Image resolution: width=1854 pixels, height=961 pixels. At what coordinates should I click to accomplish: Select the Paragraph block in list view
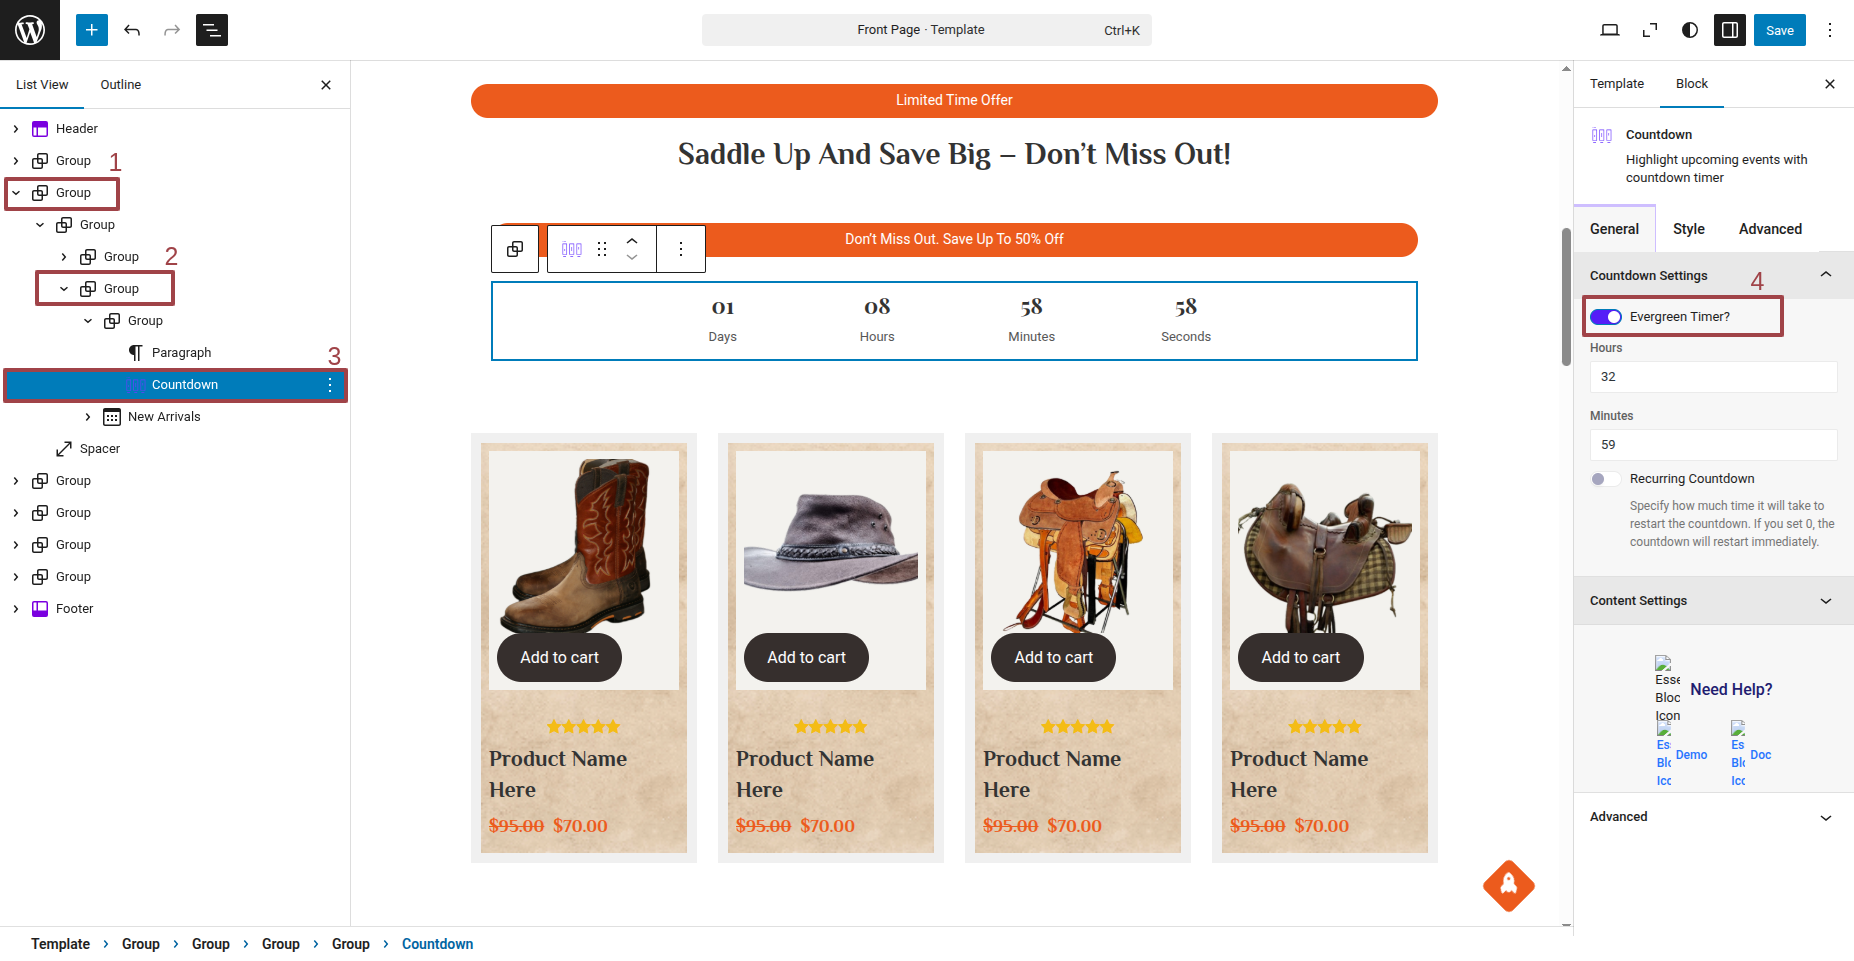(x=181, y=353)
